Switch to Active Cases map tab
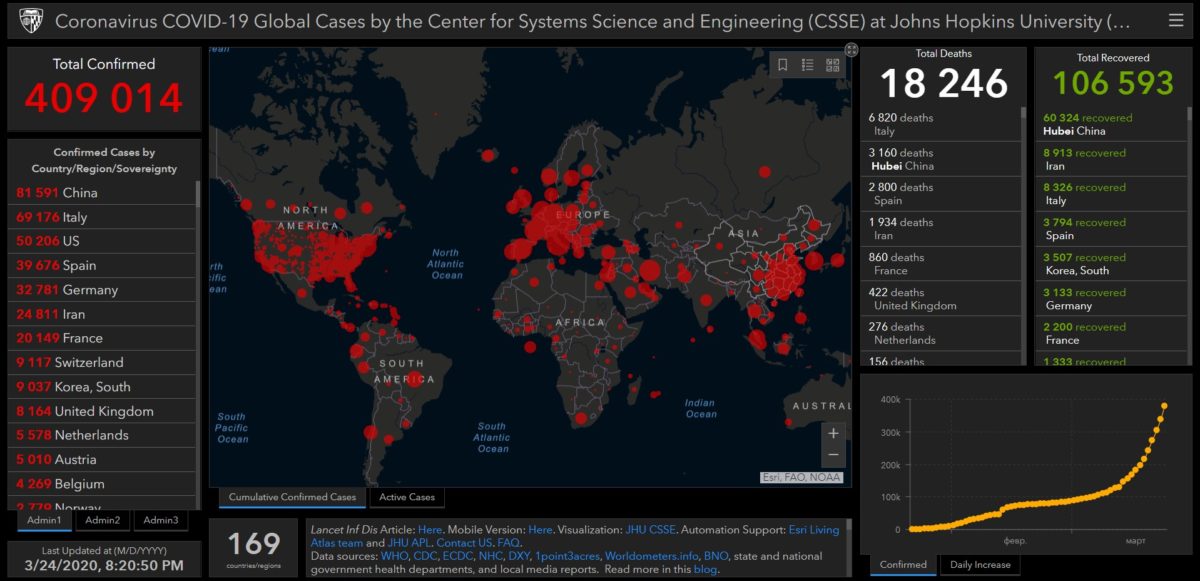Screen dimensions: 1200x581 coord(407,497)
